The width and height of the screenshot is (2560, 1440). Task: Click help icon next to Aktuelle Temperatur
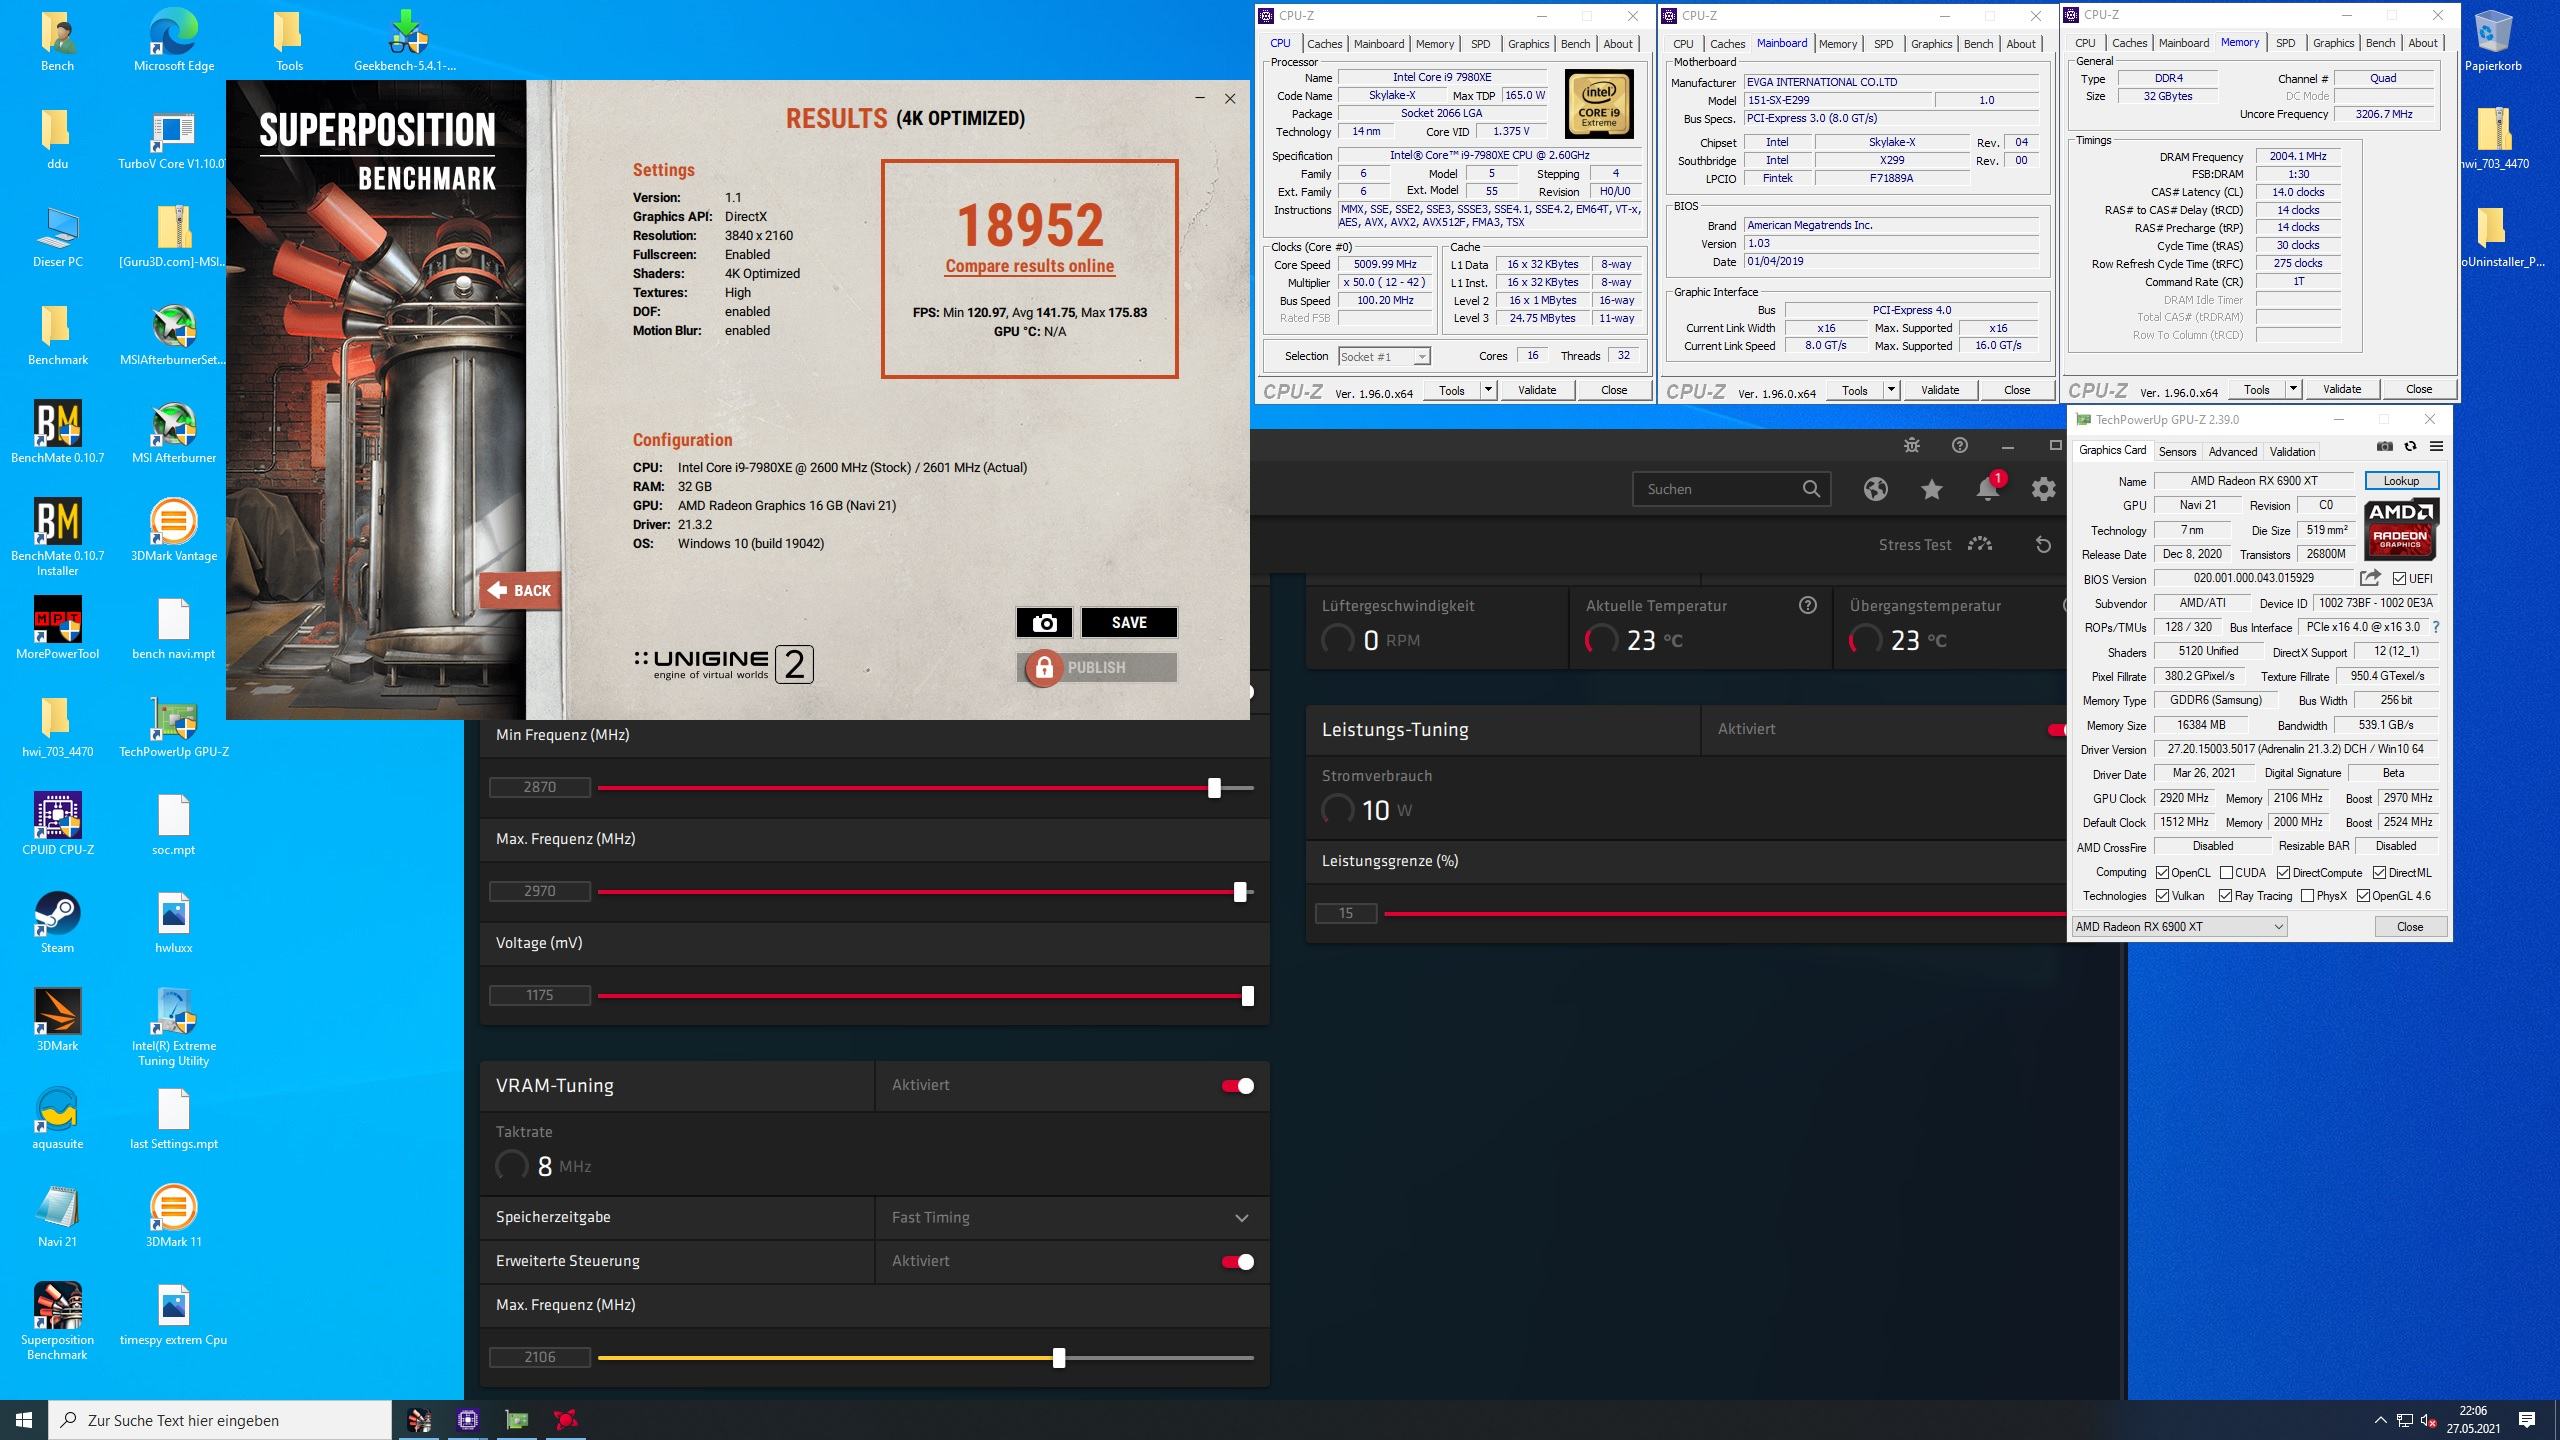tap(1807, 605)
